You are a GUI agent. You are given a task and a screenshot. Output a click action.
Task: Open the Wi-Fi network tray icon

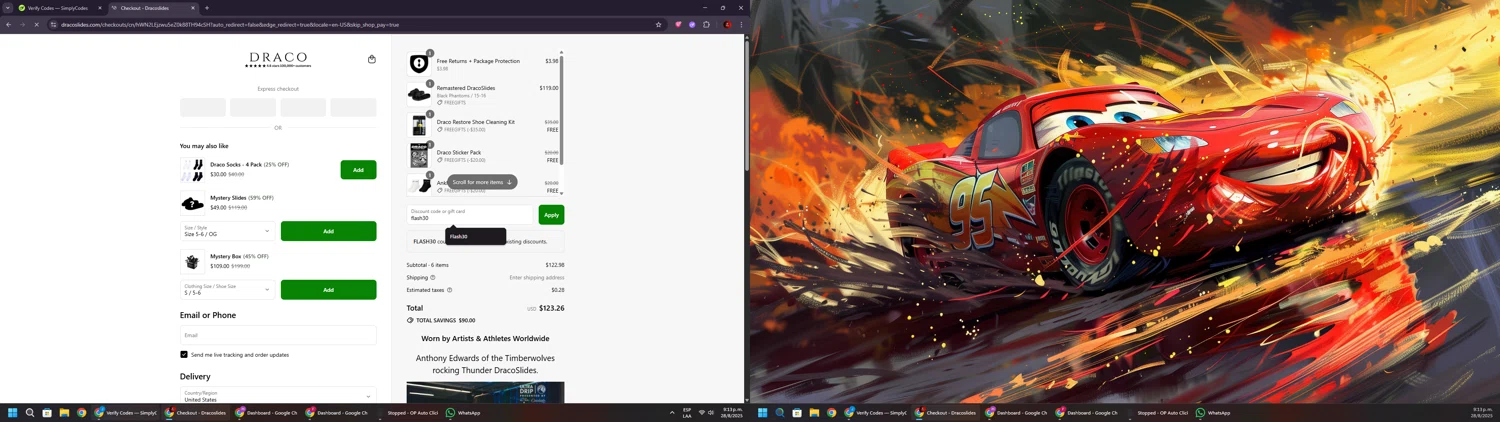point(701,412)
